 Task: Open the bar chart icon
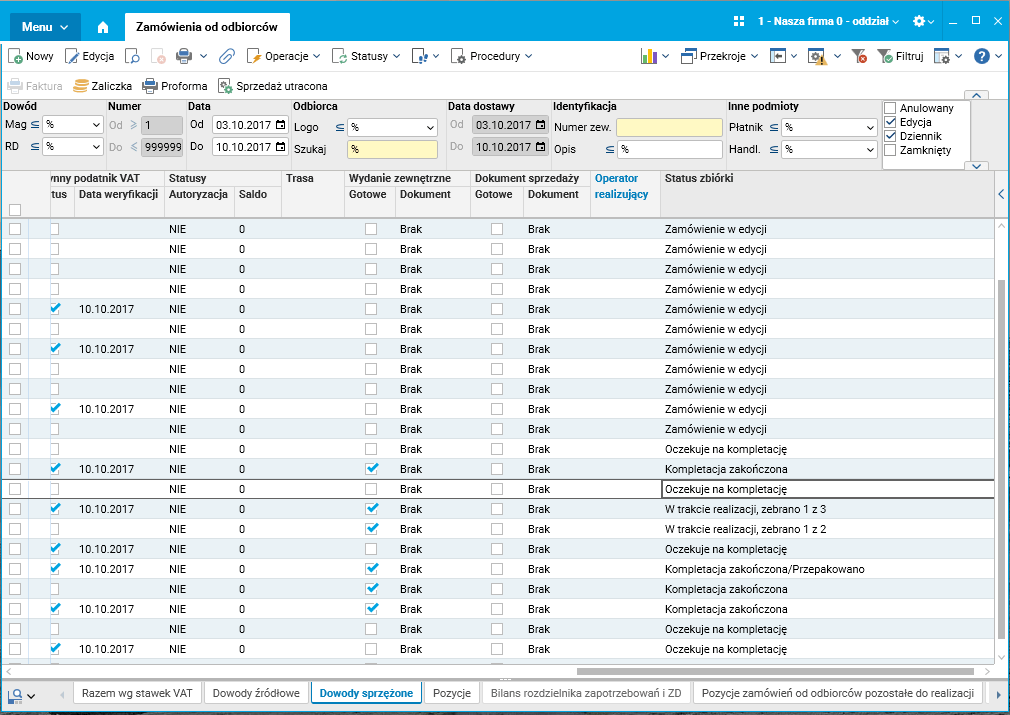(648, 57)
